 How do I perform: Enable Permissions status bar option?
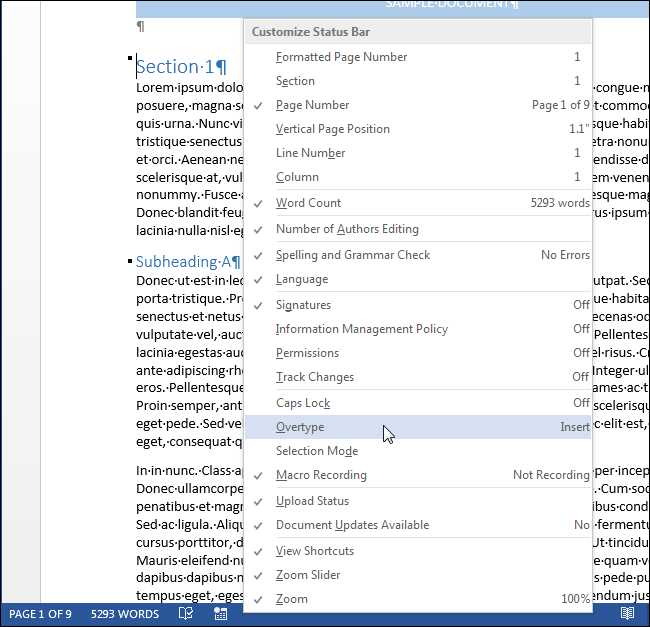click(418, 353)
